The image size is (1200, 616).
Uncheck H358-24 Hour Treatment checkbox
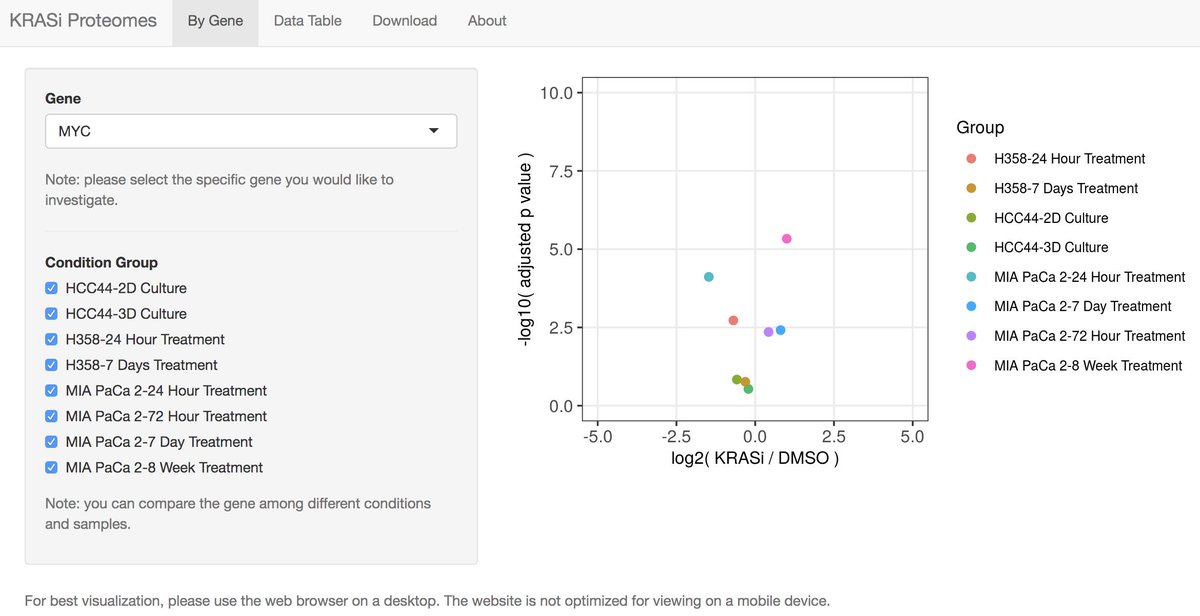[x=52, y=339]
